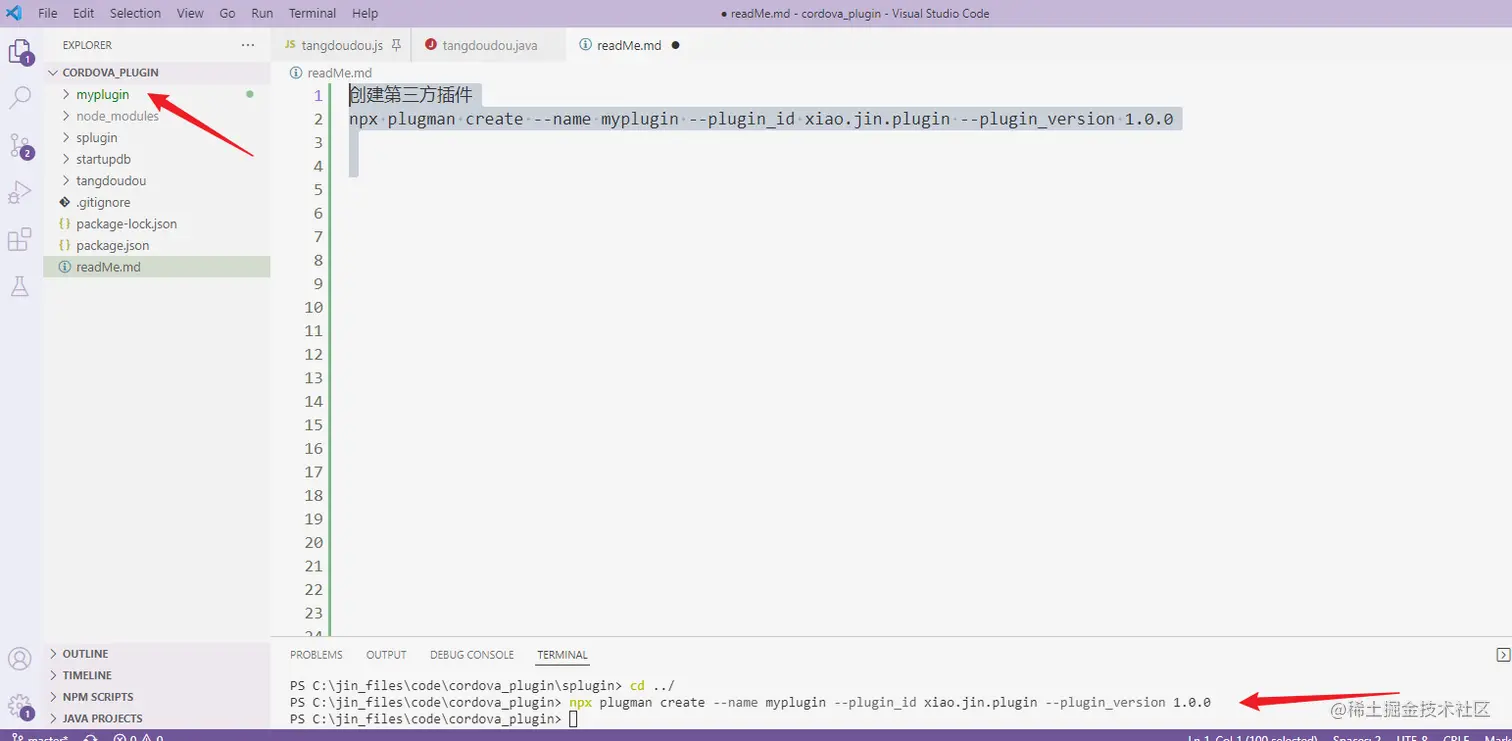Click the breadcrumb readMe.md info icon
1512x741 pixels.
point(296,73)
